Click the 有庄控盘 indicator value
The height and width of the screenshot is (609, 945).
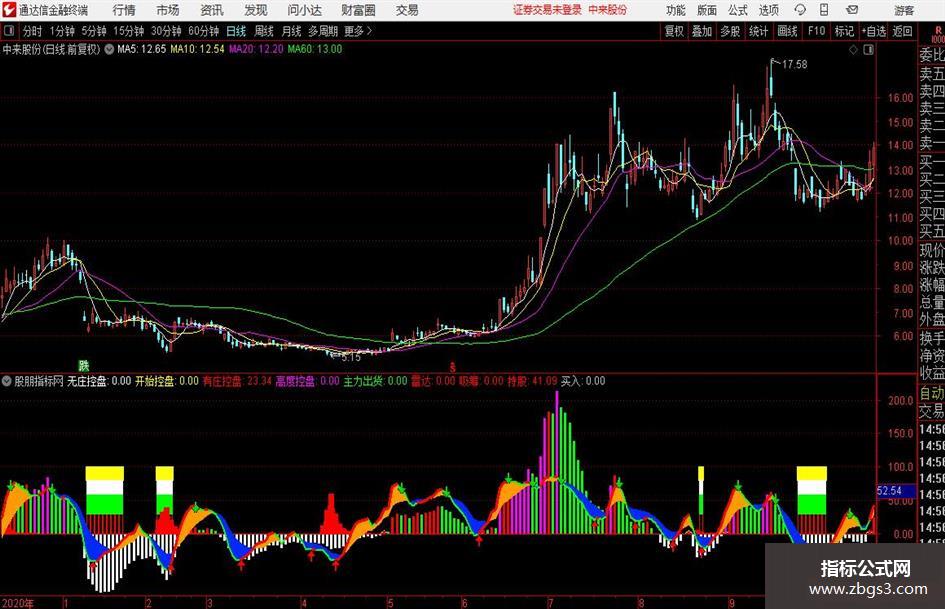pos(237,381)
